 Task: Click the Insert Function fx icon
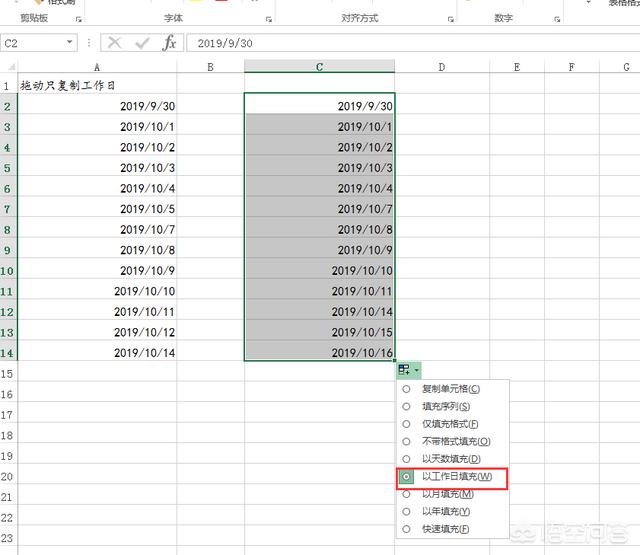click(170, 43)
